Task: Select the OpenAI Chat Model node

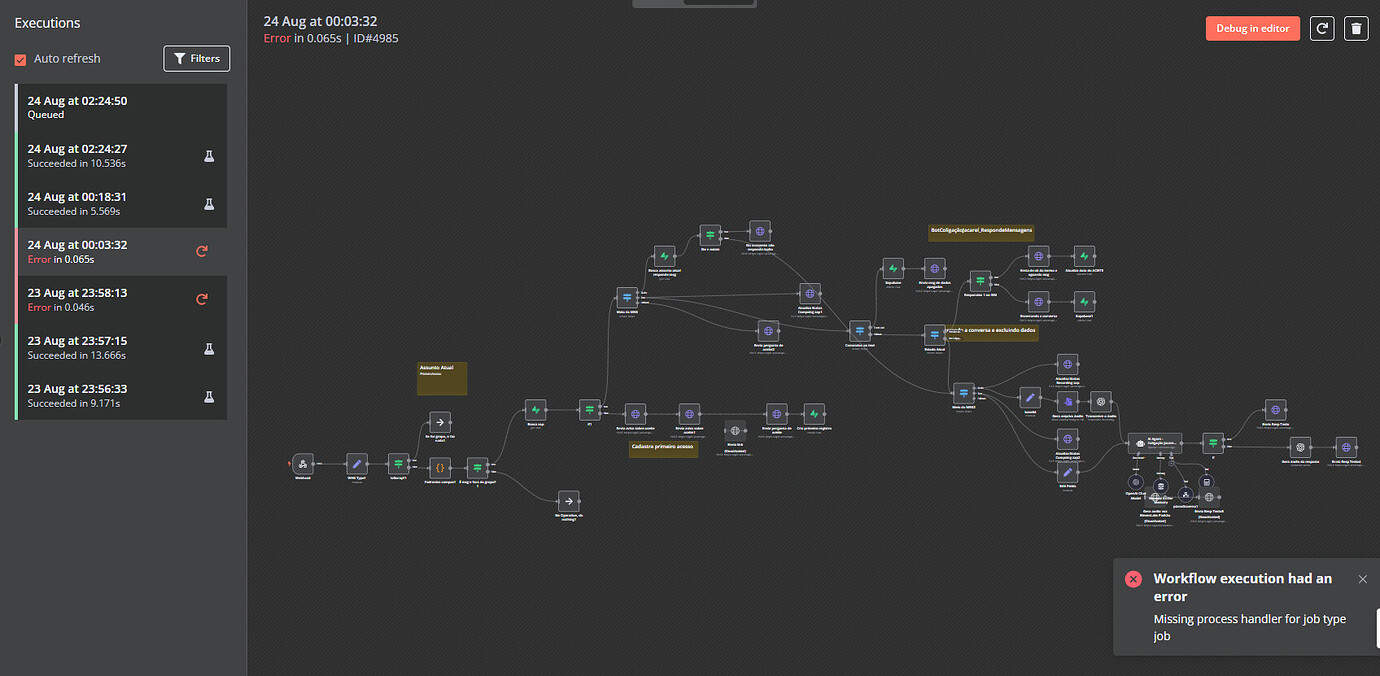Action: tap(1136, 482)
